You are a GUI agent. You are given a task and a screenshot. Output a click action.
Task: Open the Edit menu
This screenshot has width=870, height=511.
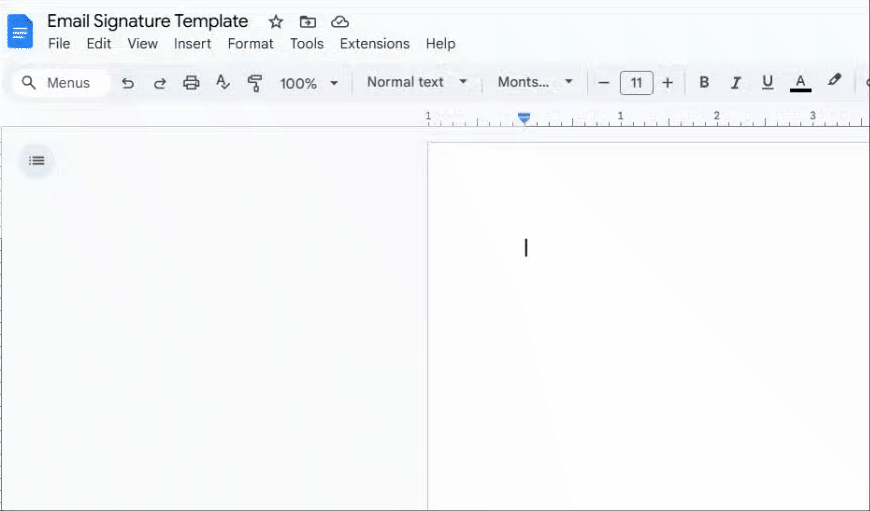(x=99, y=44)
